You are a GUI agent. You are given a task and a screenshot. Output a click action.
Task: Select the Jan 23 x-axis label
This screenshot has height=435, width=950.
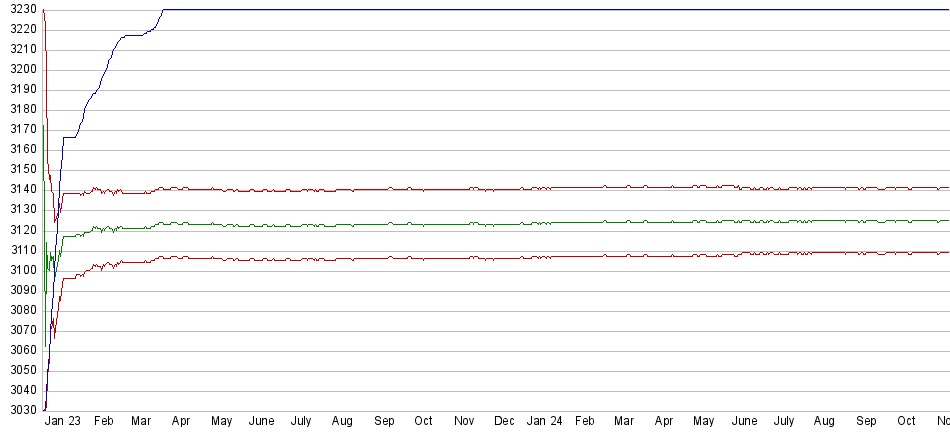62,422
